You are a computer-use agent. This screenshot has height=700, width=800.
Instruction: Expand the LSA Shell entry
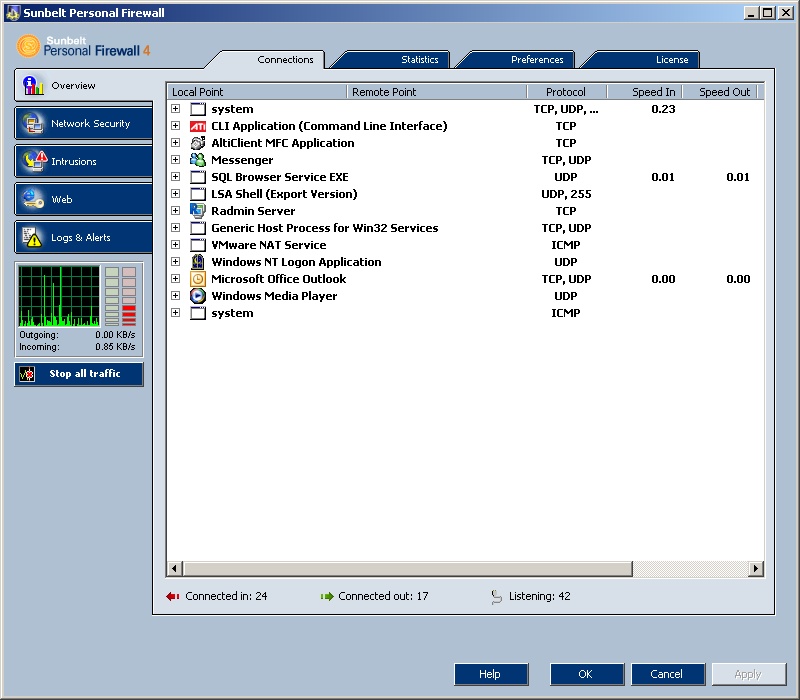point(176,194)
